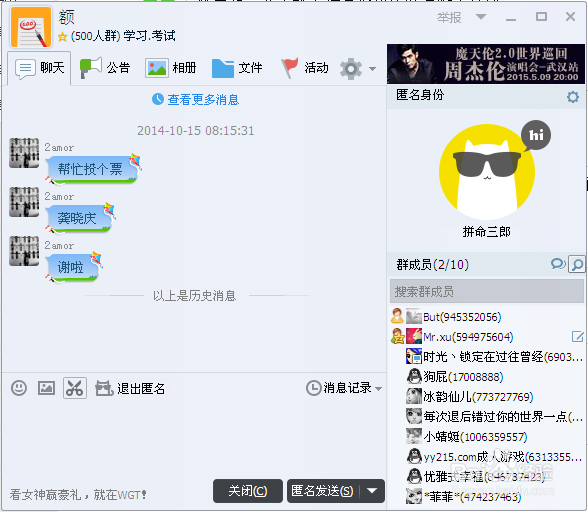Expand the dropdown arrow next to 举报
Viewport: 588px width, 512px height.
coord(481,17)
